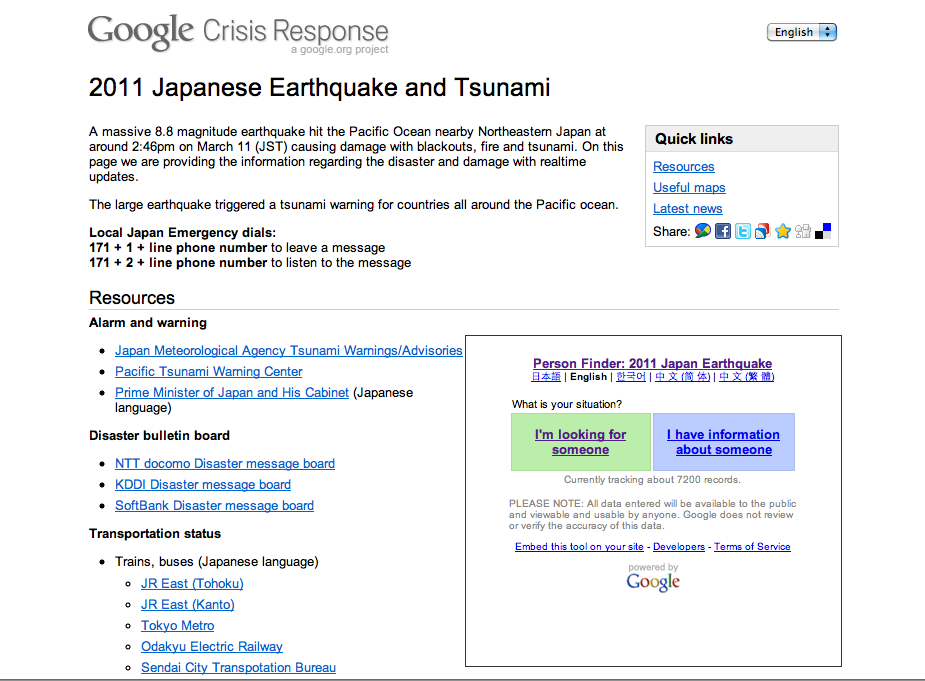Open the JR East (Tohoku) link
925x681 pixels.
192,584
